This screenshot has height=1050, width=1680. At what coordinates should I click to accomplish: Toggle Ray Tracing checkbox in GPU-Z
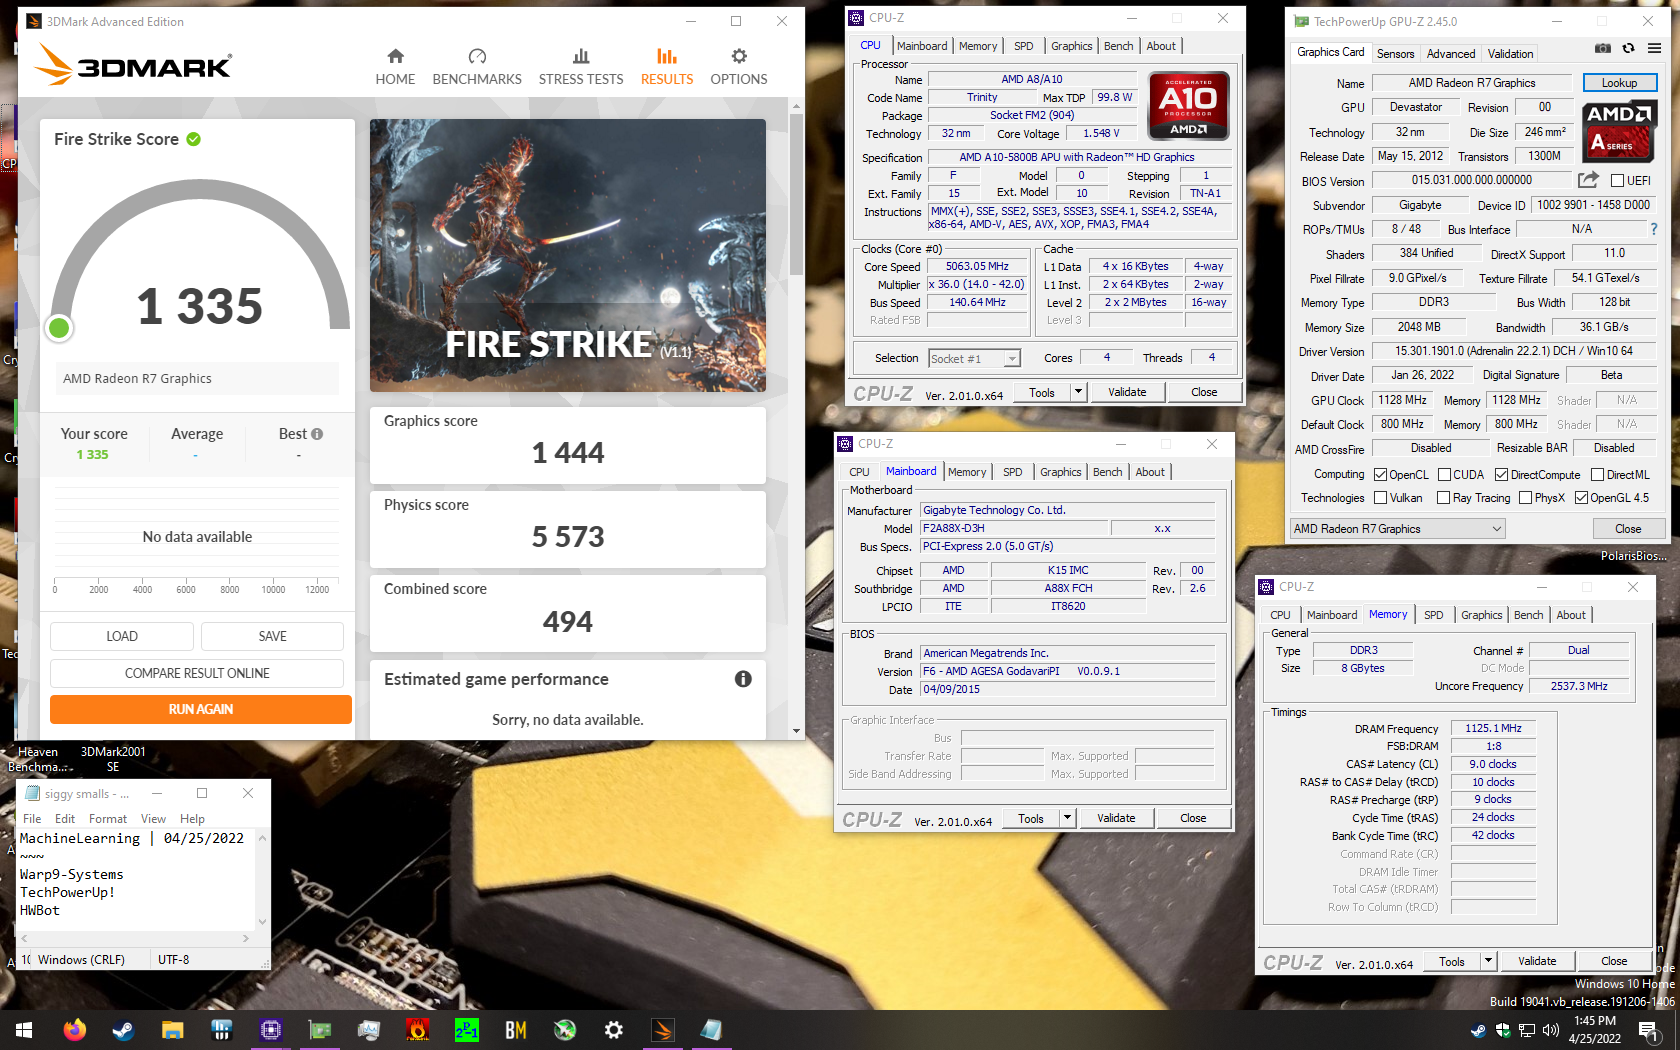tap(1443, 498)
